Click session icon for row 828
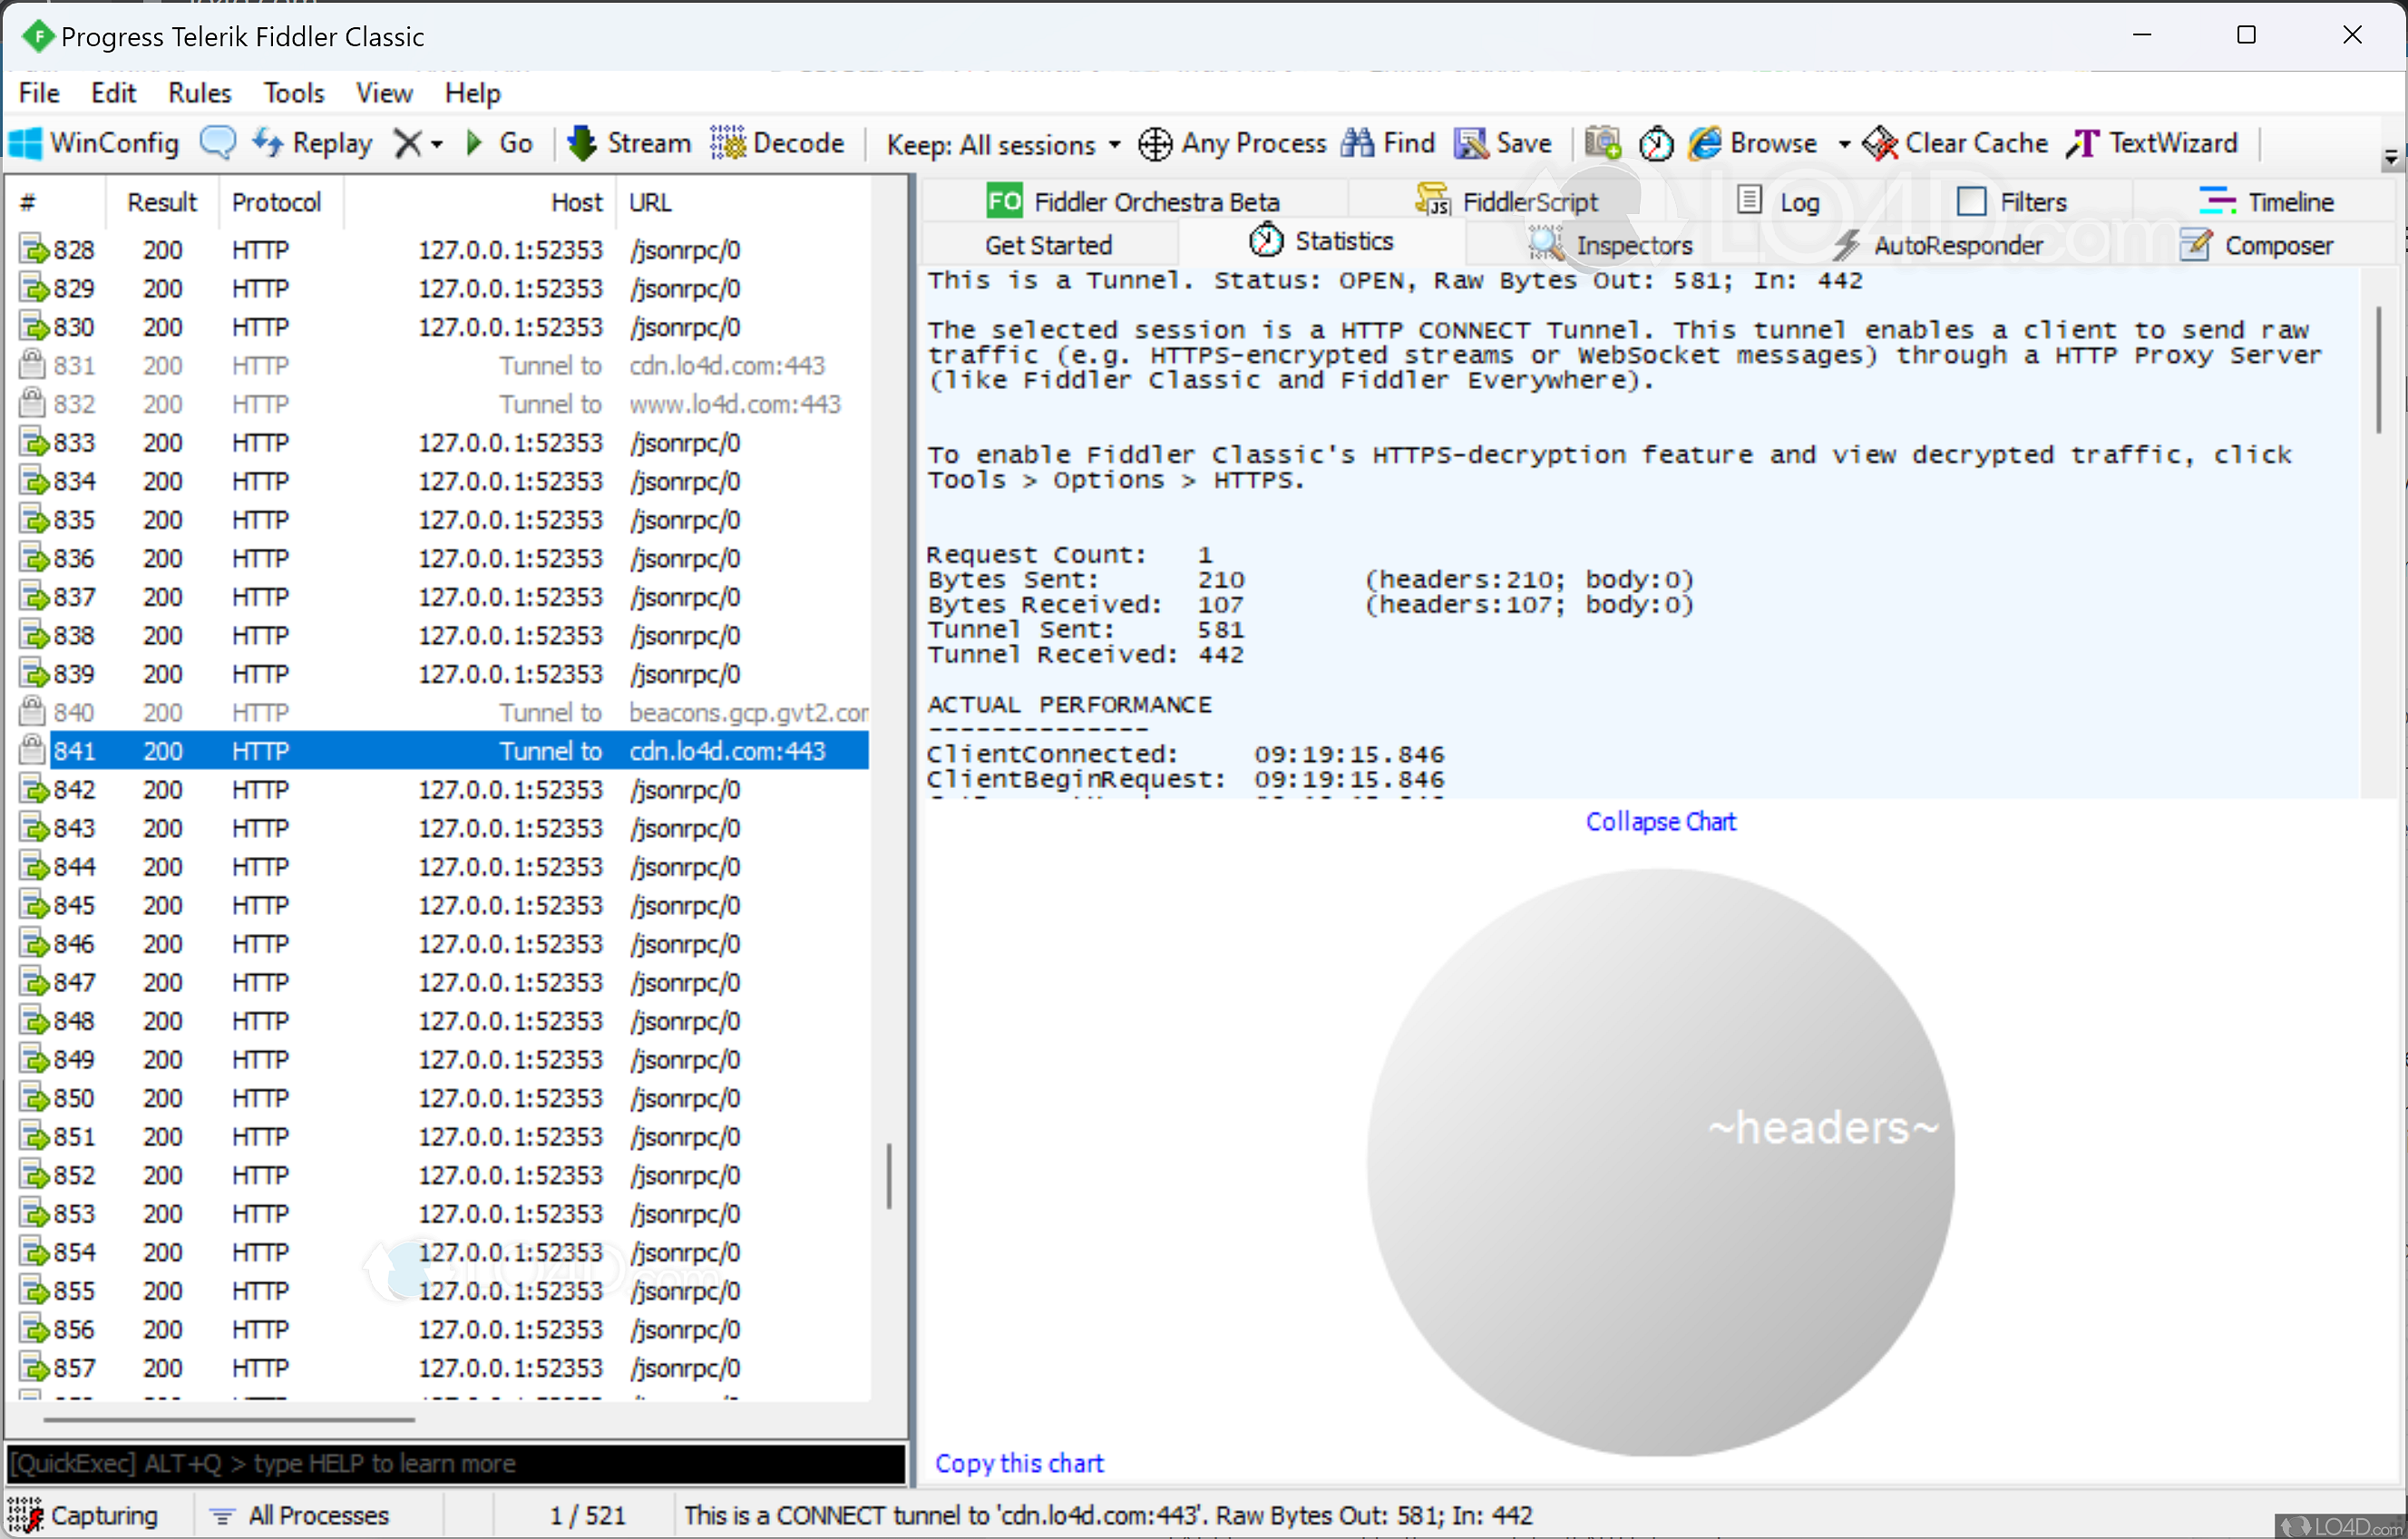Screen dimensions: 2408x1539 (33, 250)
